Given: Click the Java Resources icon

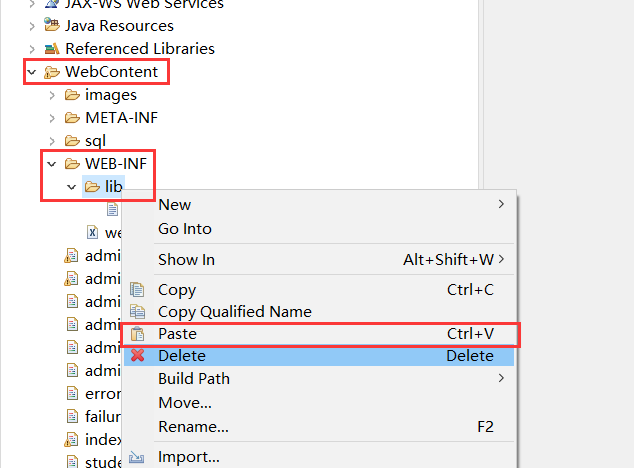Looking at the screenshot, I should click(x=52, y=26).
